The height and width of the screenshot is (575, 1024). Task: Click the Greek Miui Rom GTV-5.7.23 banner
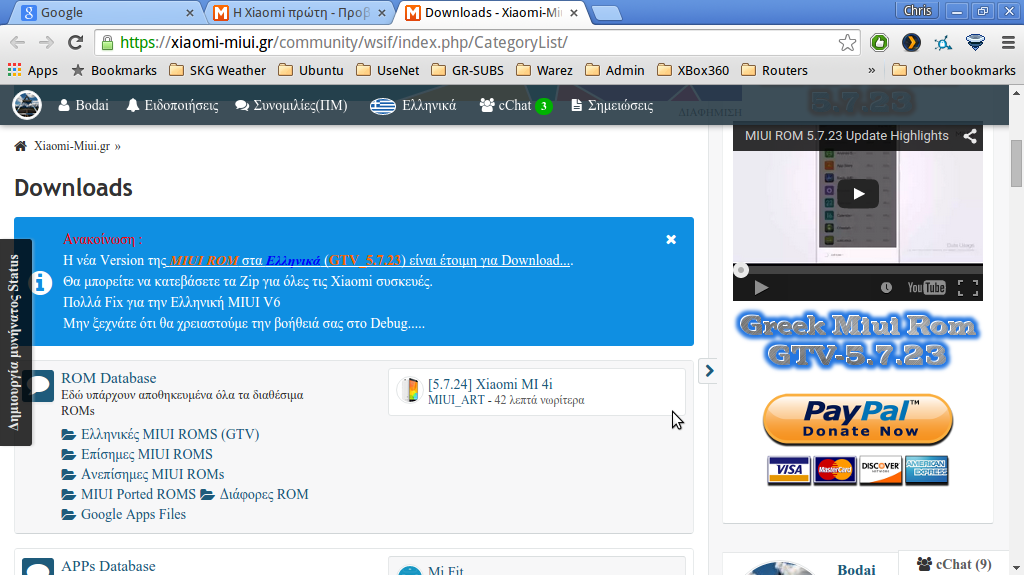(x=857, y=340)
